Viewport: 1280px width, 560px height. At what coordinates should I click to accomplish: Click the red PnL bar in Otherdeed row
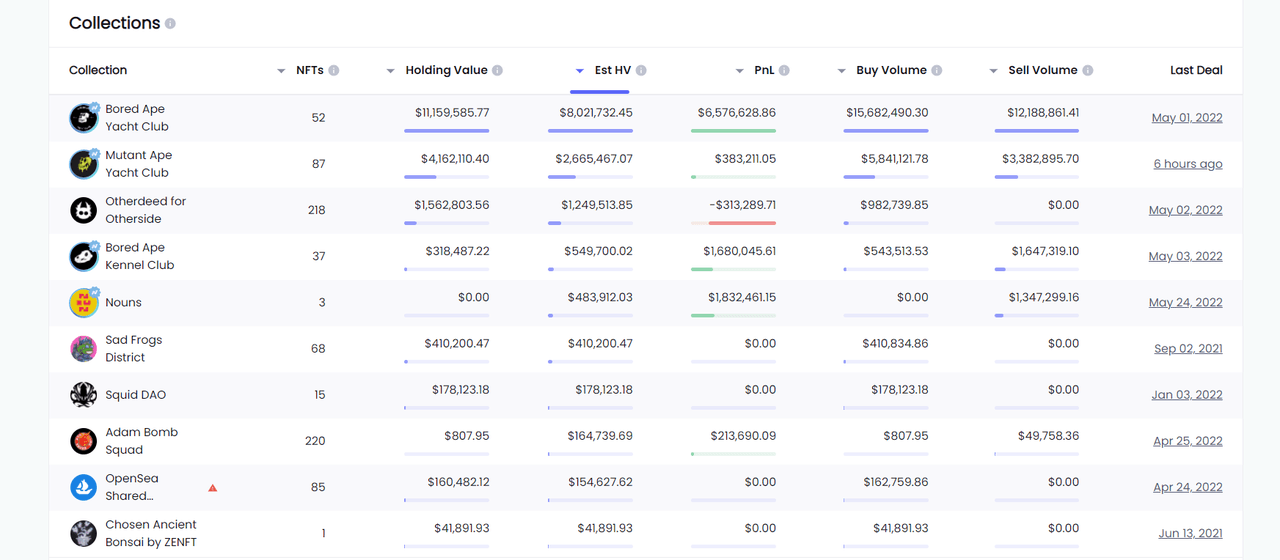tap(743, 223)
